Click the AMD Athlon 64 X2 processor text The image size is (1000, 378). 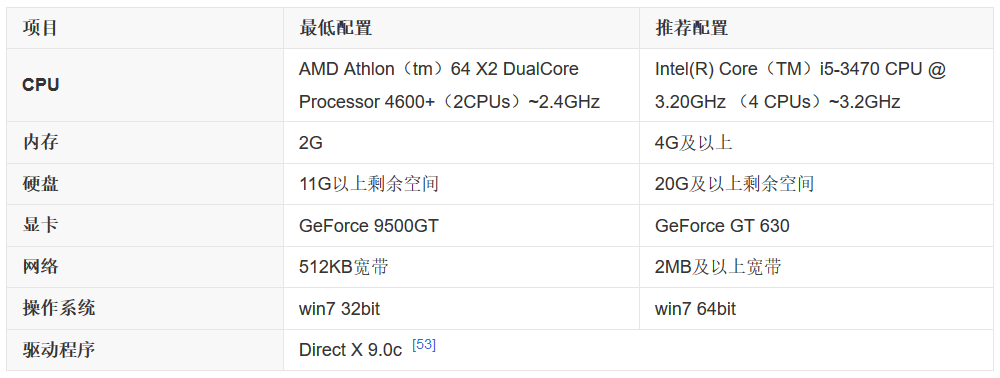click(x=450, y=85)
